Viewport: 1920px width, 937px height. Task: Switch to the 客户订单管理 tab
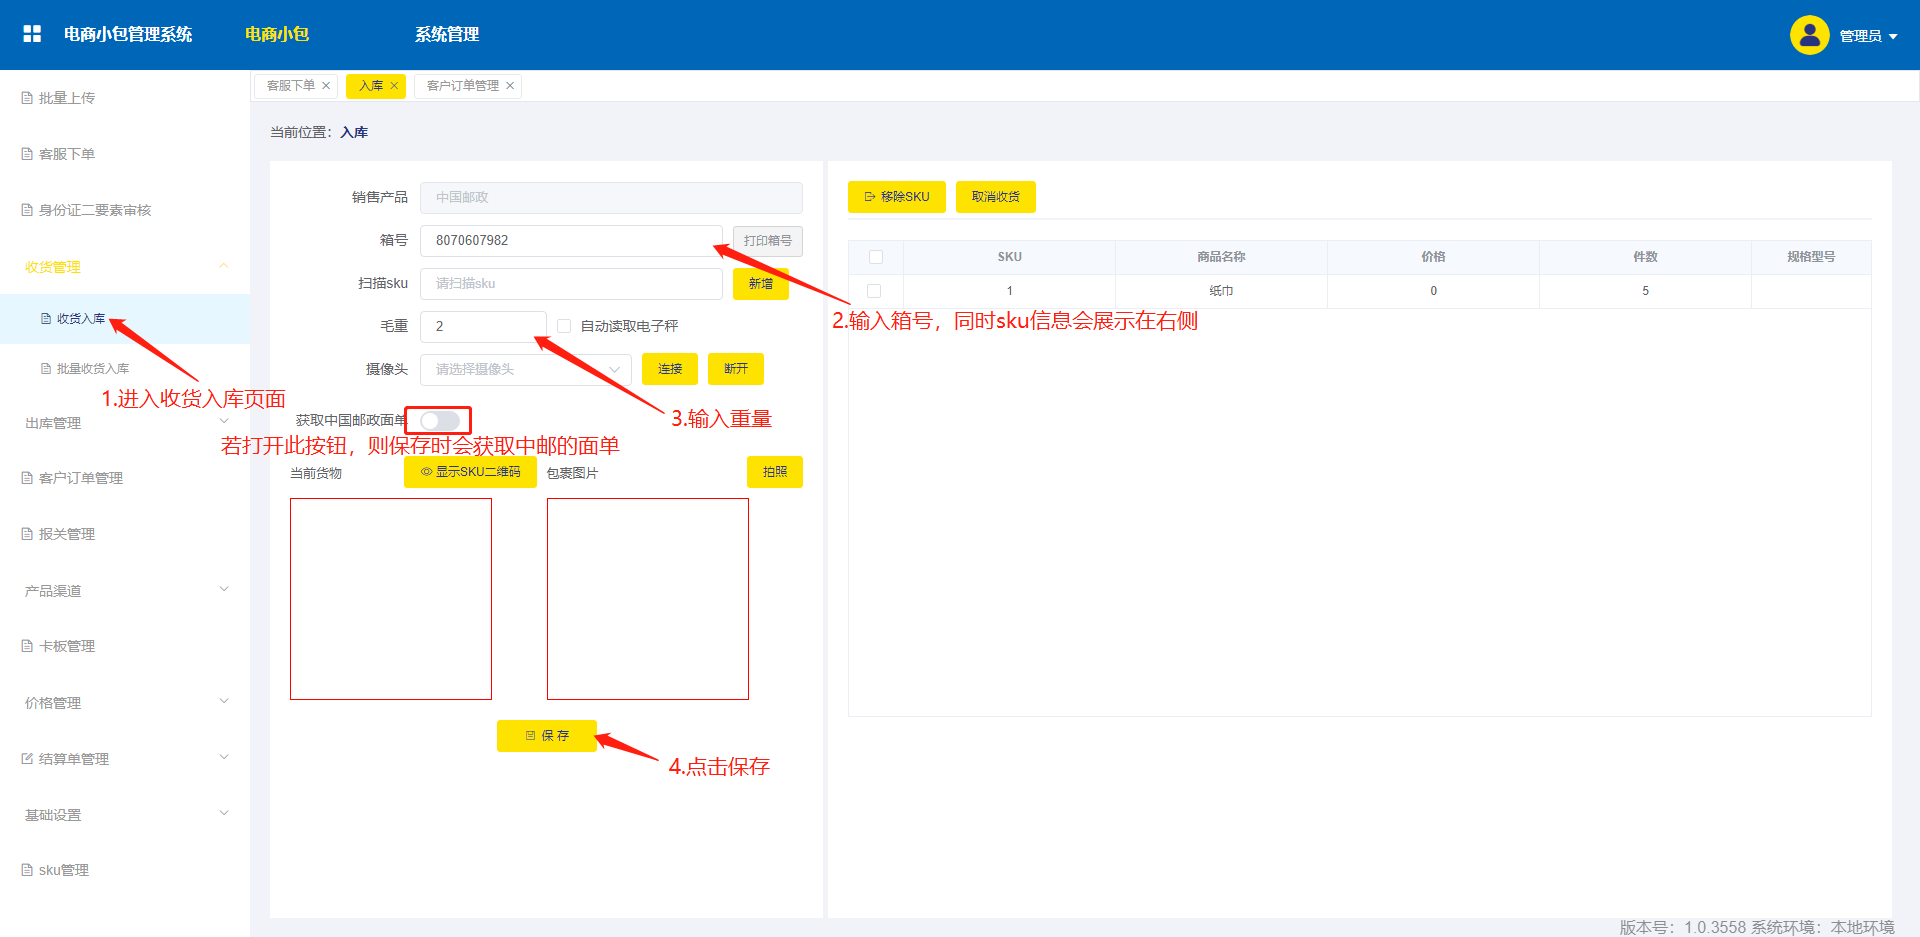(x=462, y=86)
